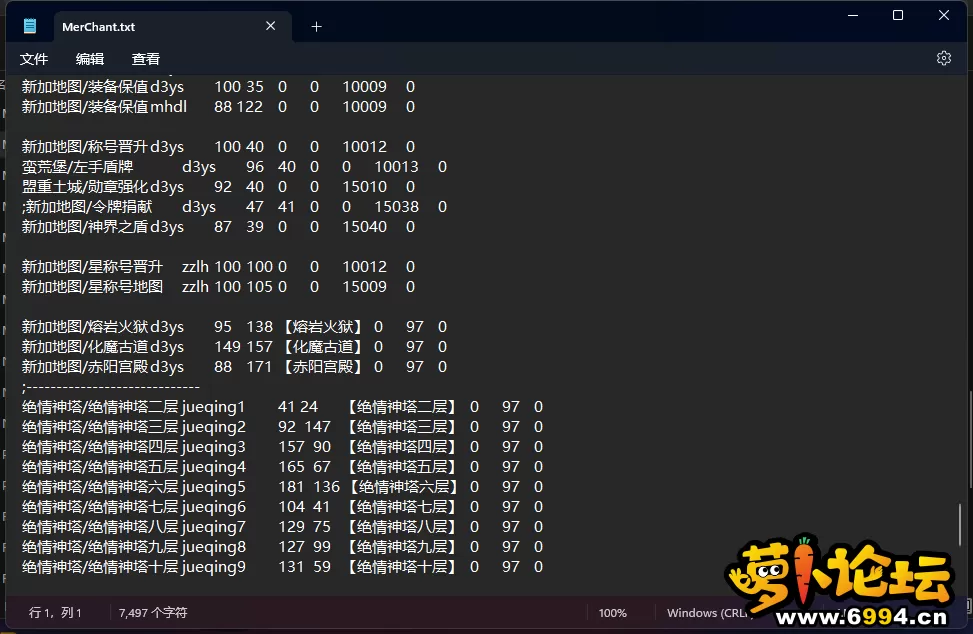Click the 7,497 个字符 count
Image resolution: width=973 pixels, height=634 pixels.
point(153,613)
